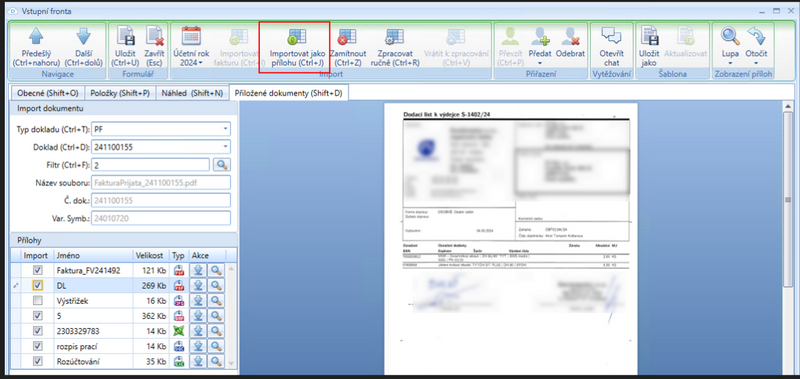
Task: Click Importovat jako přílohu (Ctrl+J)
Action: [x=295, y=47]
